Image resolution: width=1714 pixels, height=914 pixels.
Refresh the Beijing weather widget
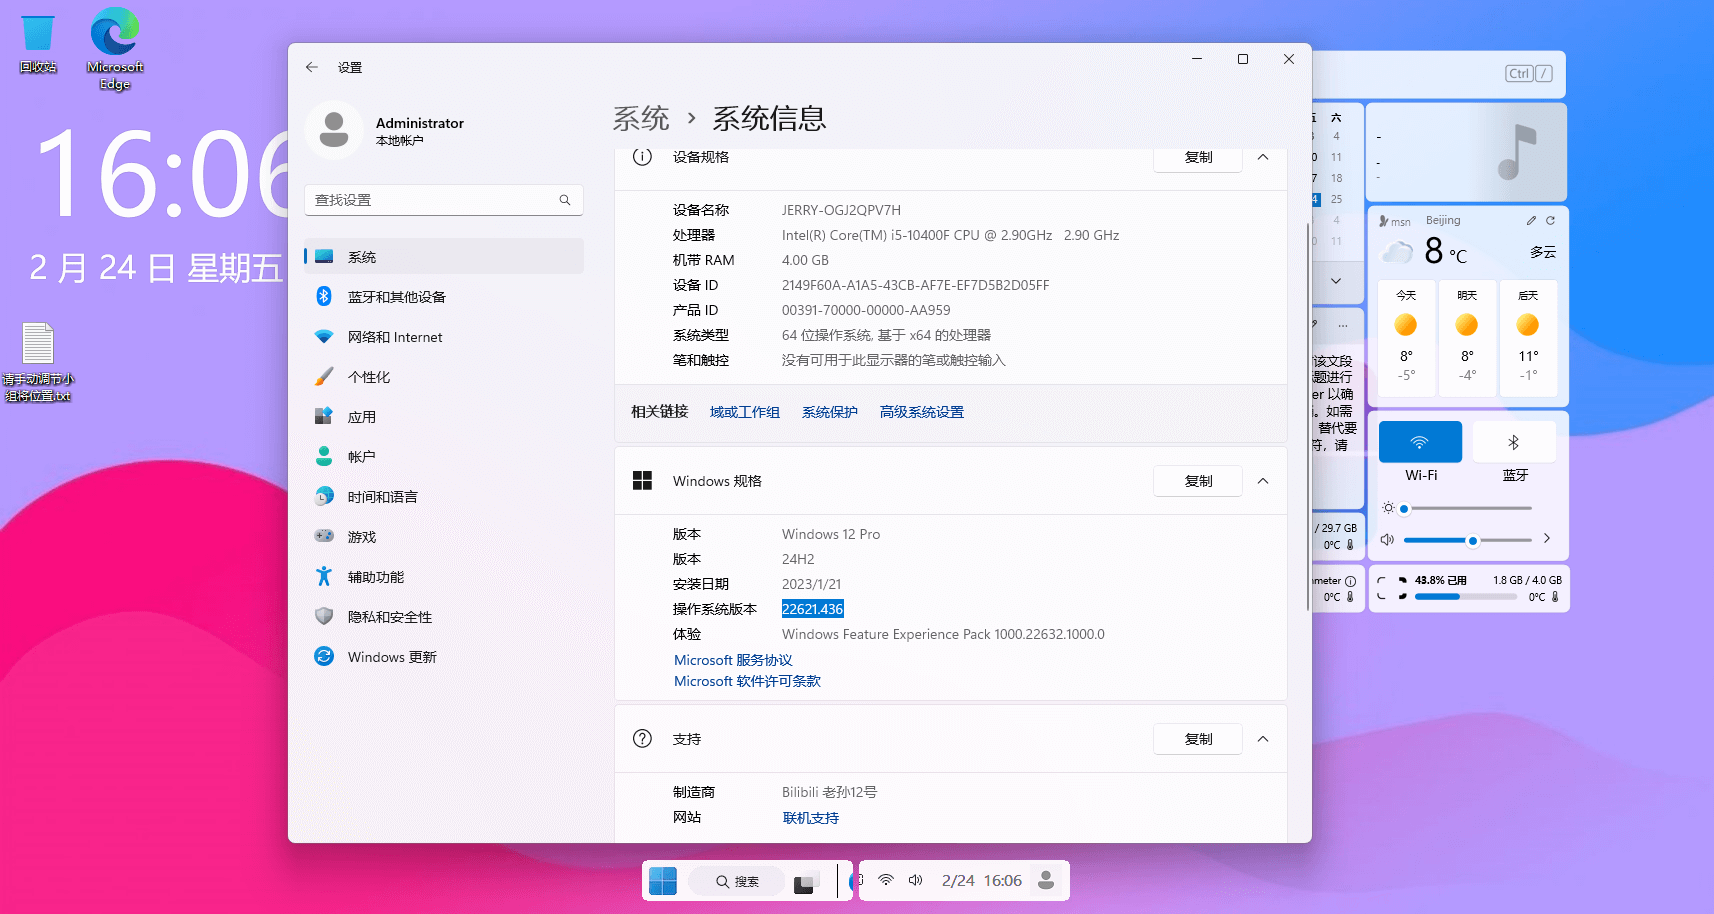[1550, 220]
